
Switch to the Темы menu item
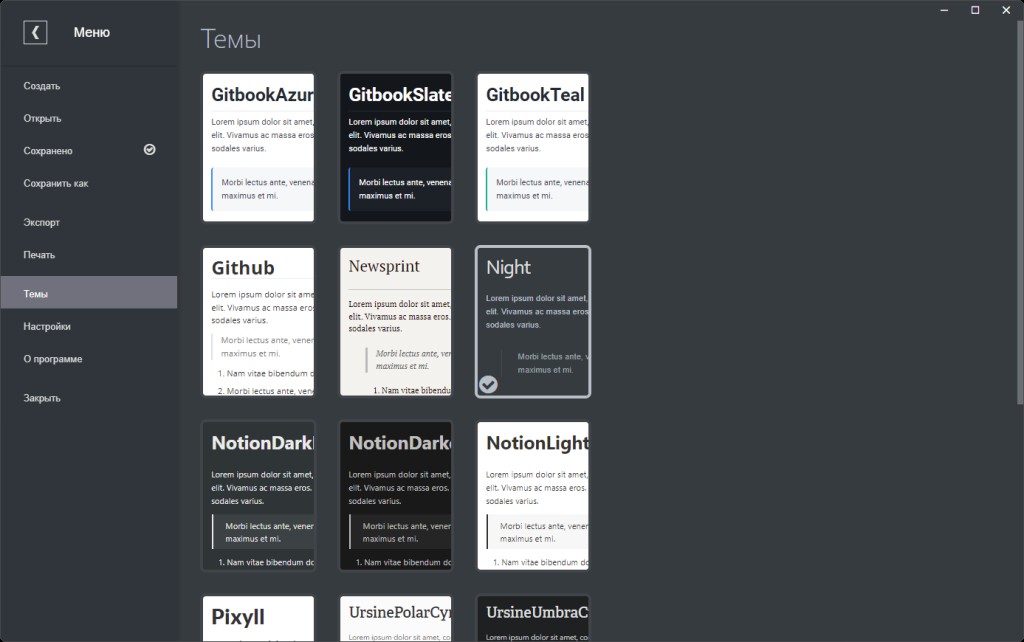(89, 293)
